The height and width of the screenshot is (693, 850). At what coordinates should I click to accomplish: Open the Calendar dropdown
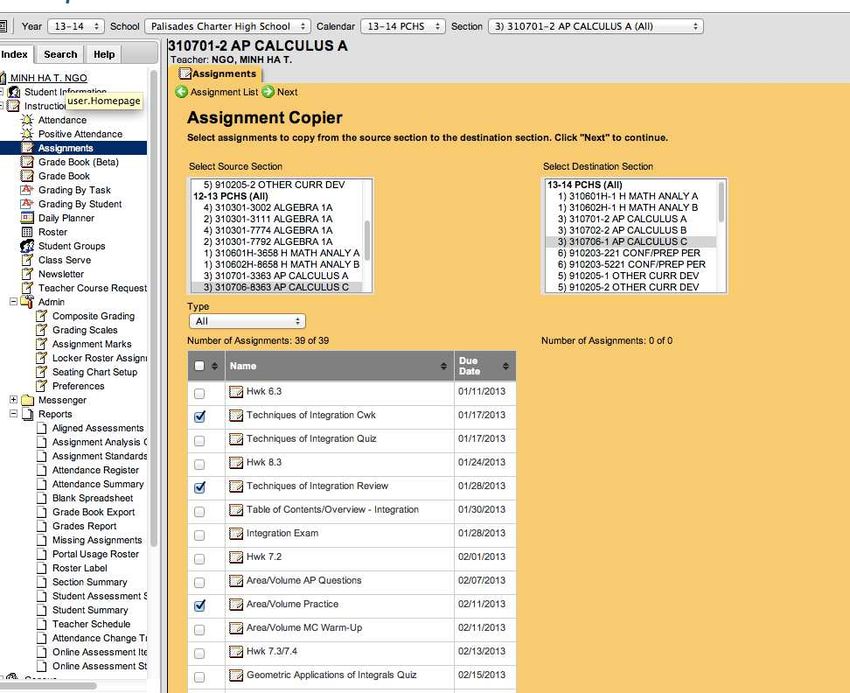click(x=403, y=26)
